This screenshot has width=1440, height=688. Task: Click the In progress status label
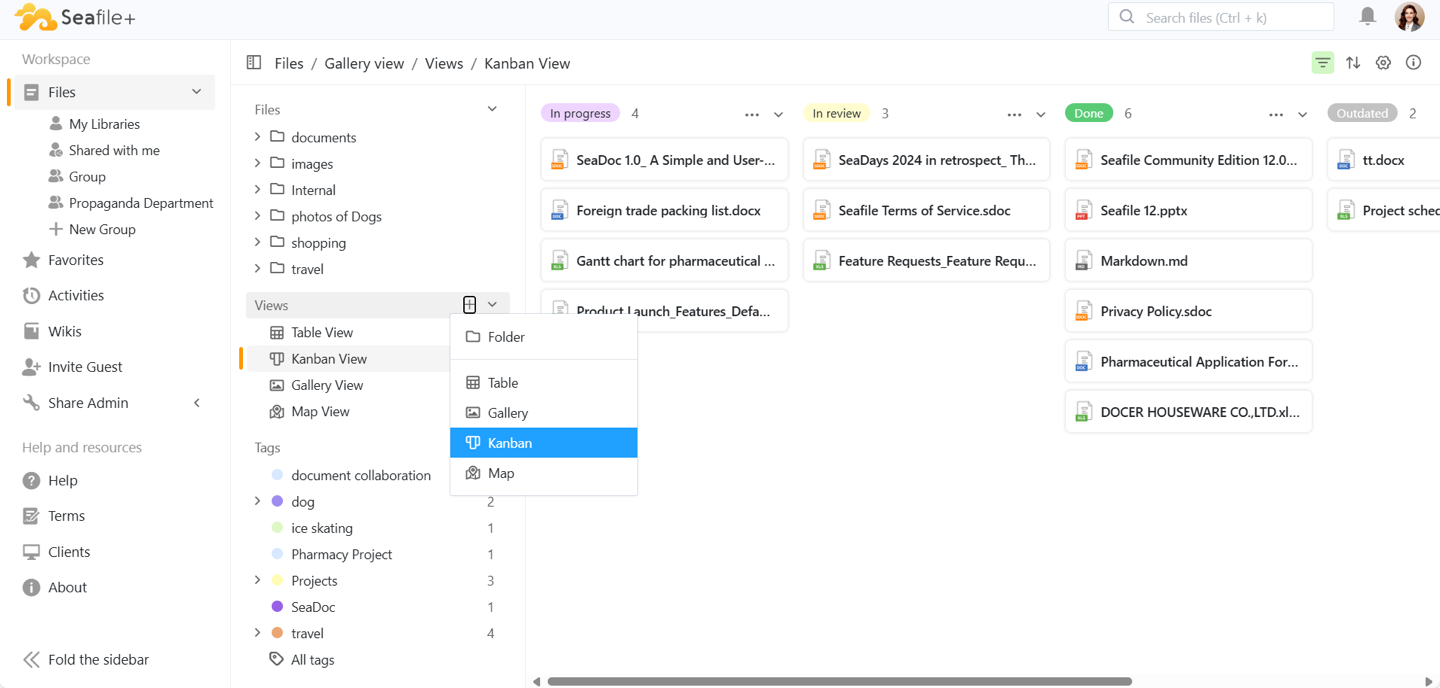pyautogui.click(x=580, y=113)
